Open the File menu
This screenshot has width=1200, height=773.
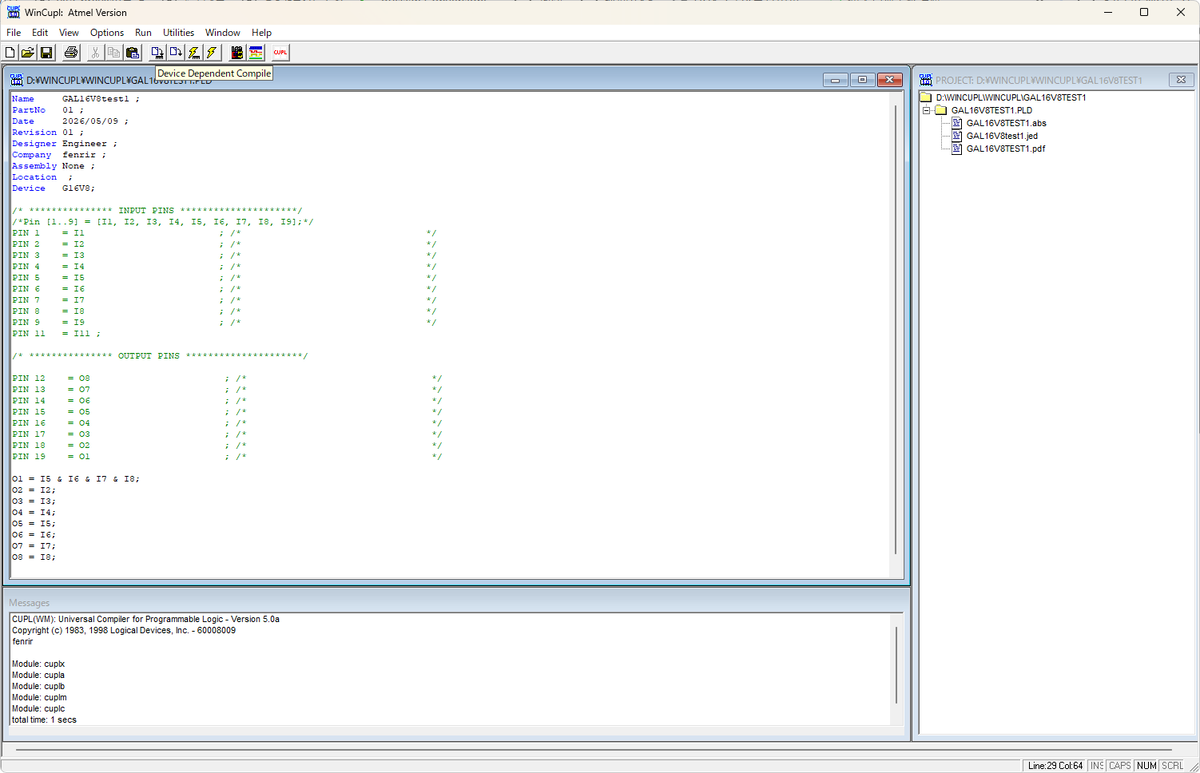14,33
